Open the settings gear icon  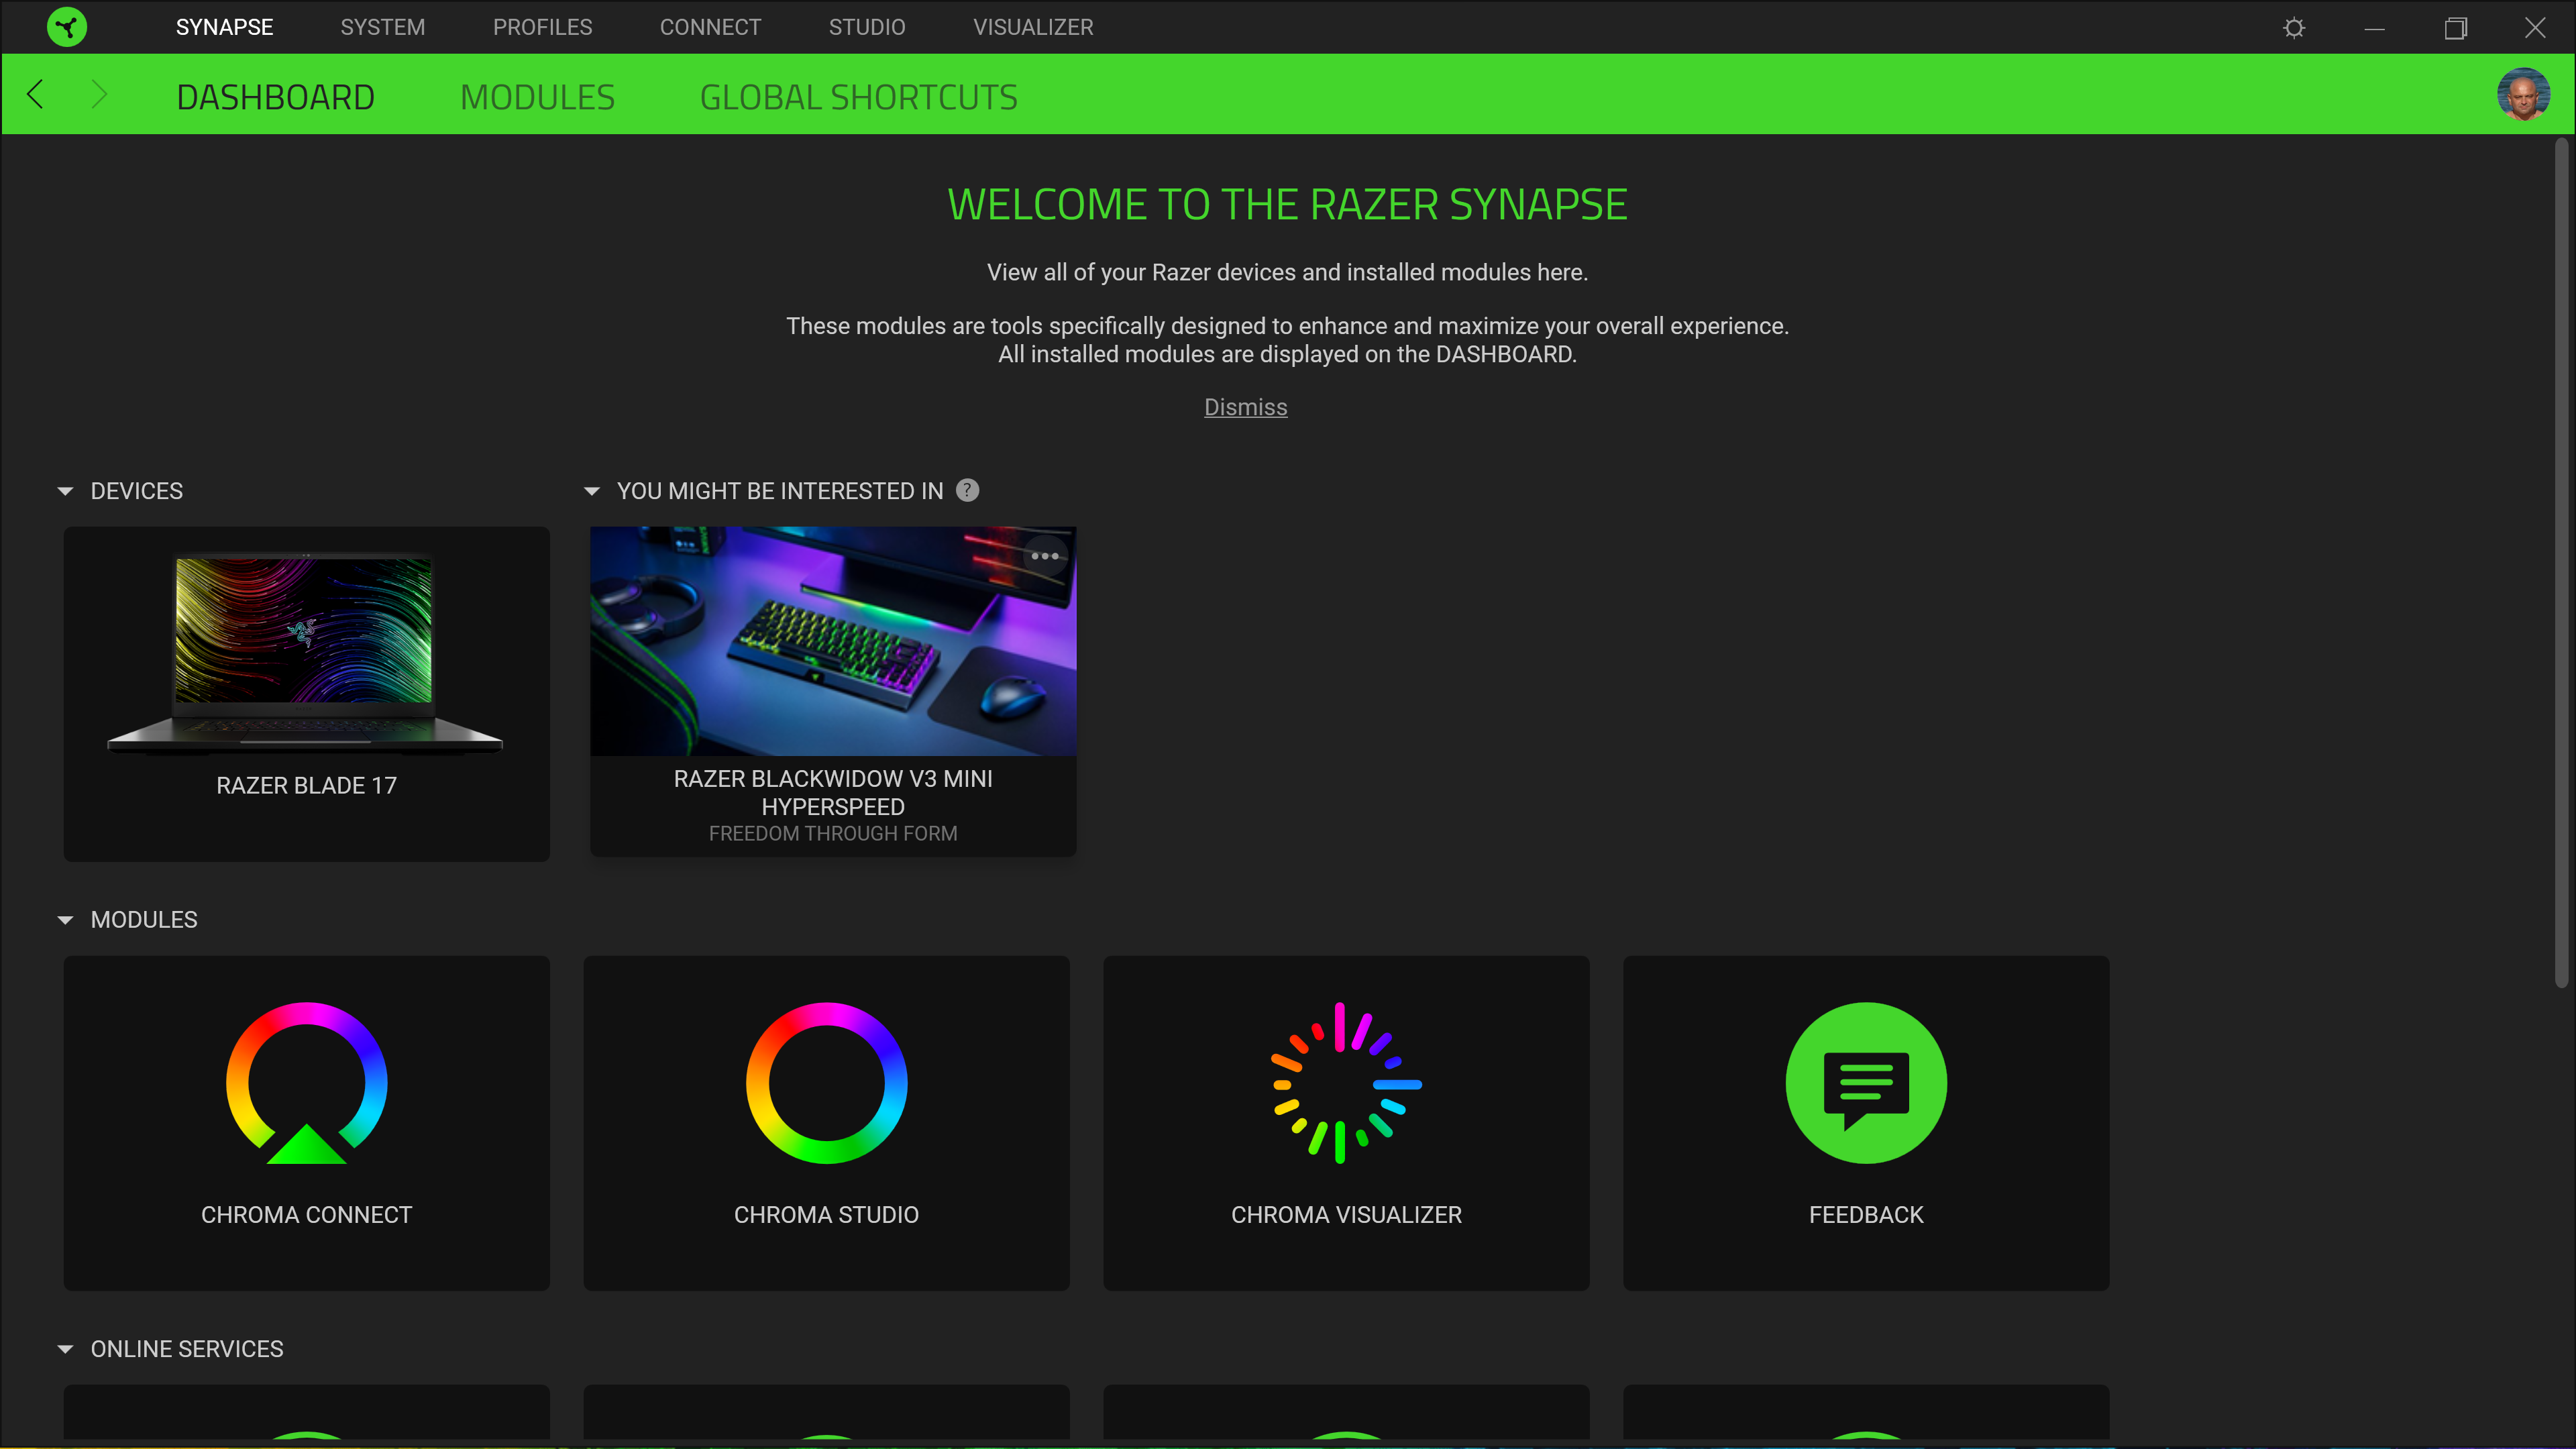[2294, 27]
